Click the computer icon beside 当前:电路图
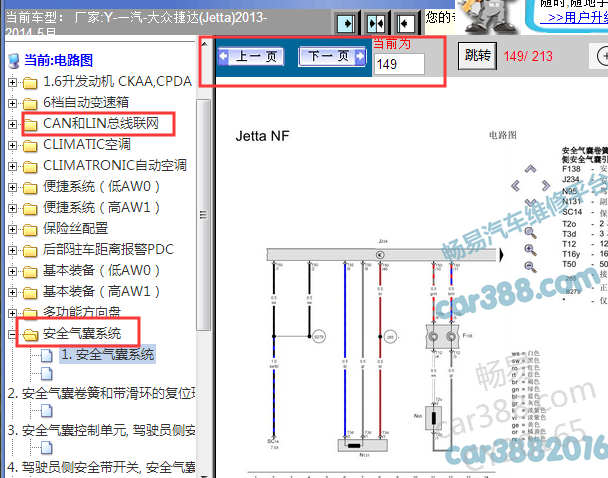608x478 pixels. pyautogui.click(x=14, y=60)
